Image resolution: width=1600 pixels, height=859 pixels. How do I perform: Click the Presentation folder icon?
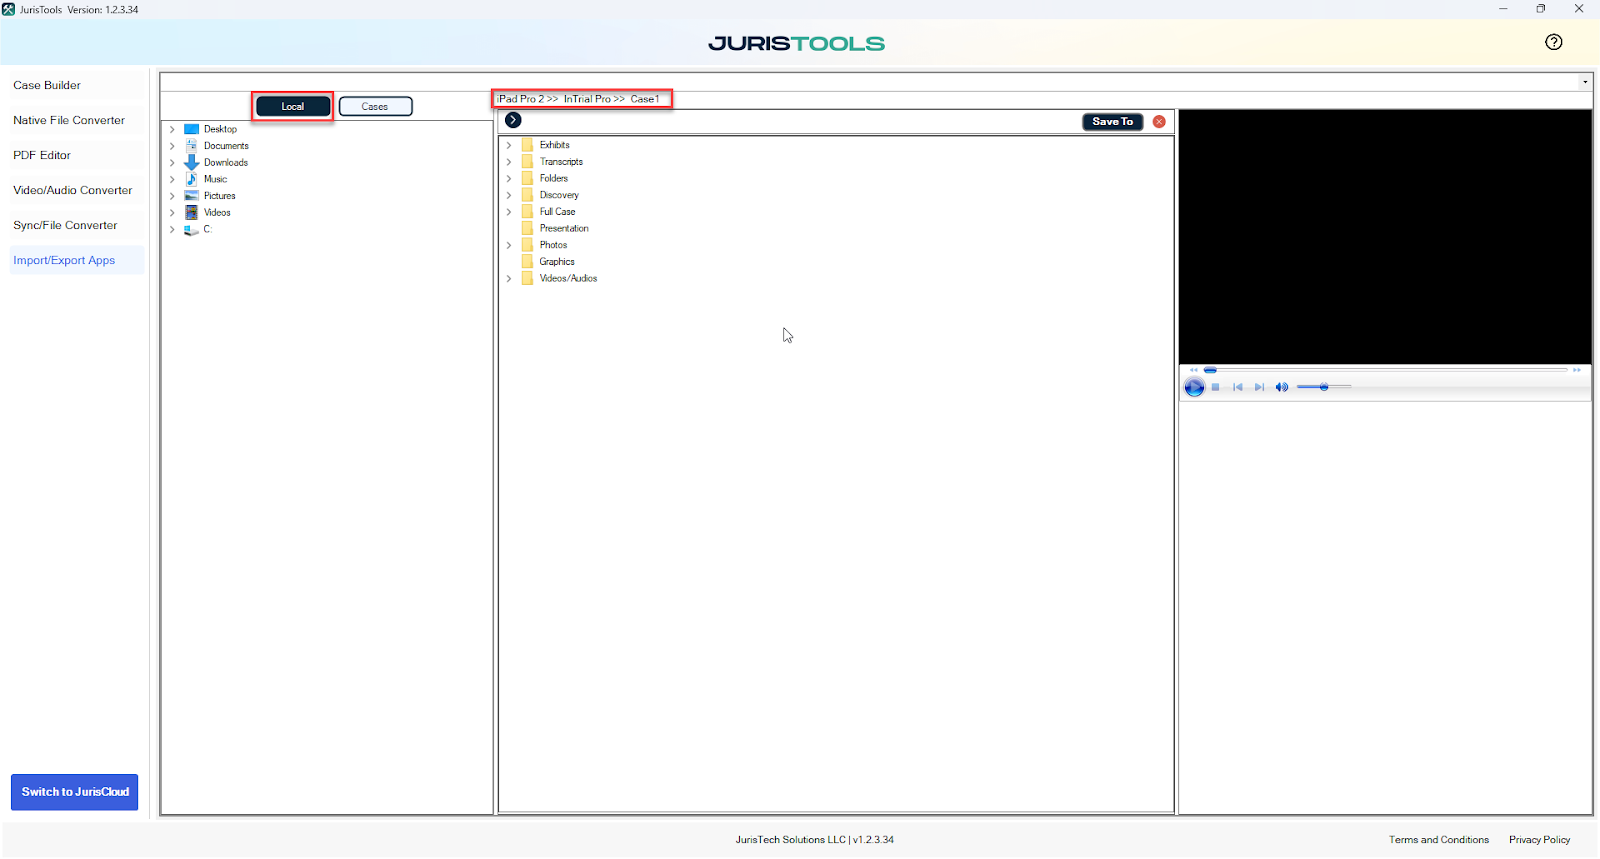coord(527,228)
